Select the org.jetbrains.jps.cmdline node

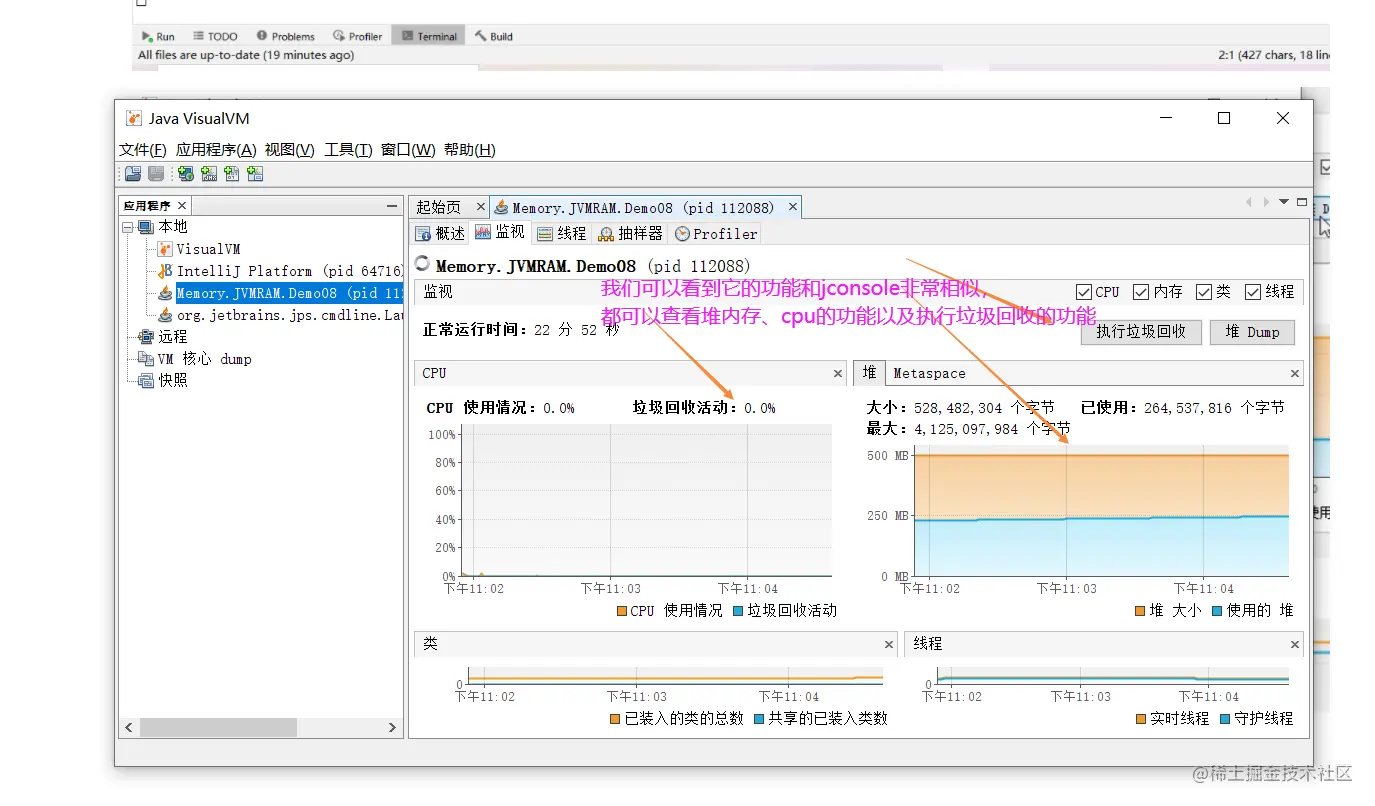click(x=290, y=315)
